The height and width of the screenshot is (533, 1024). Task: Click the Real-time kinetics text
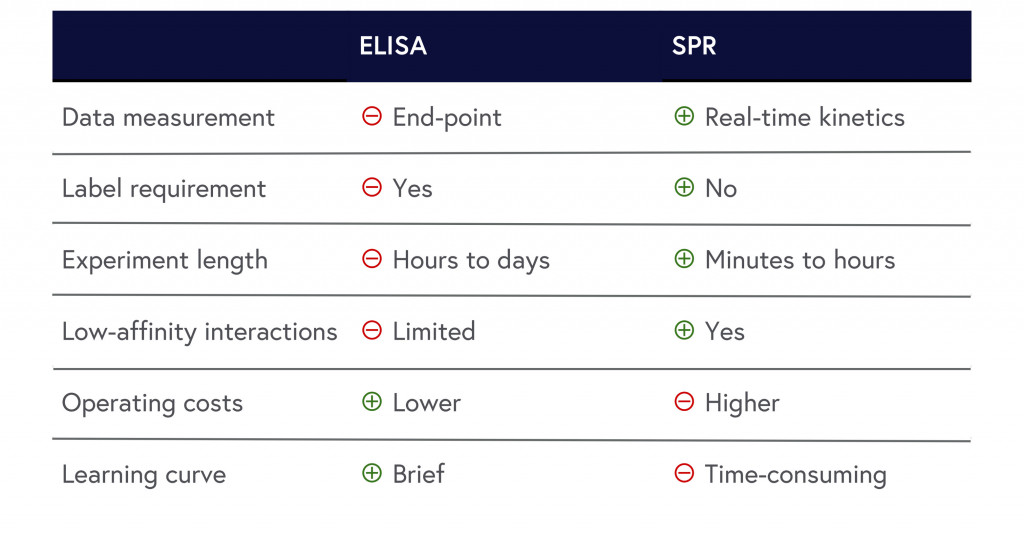coord(805,118)
